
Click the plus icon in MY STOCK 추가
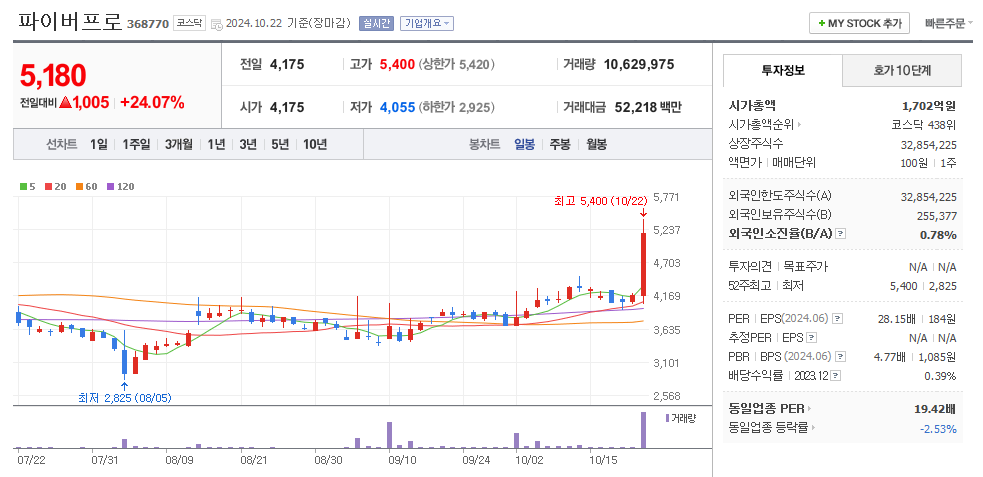[x=821, y=24]
